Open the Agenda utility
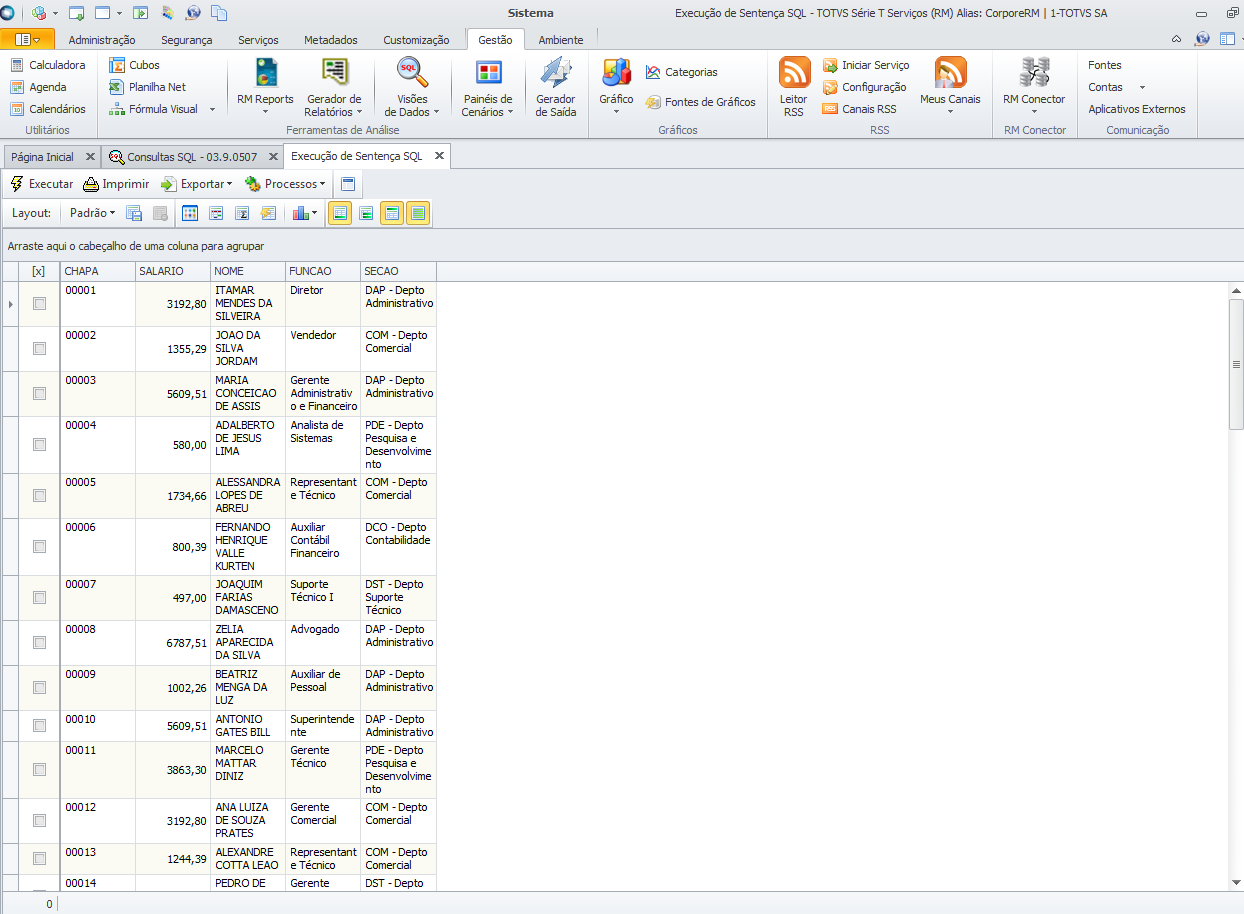Screen dimensions: 1244x914 (x=38, y=87)
